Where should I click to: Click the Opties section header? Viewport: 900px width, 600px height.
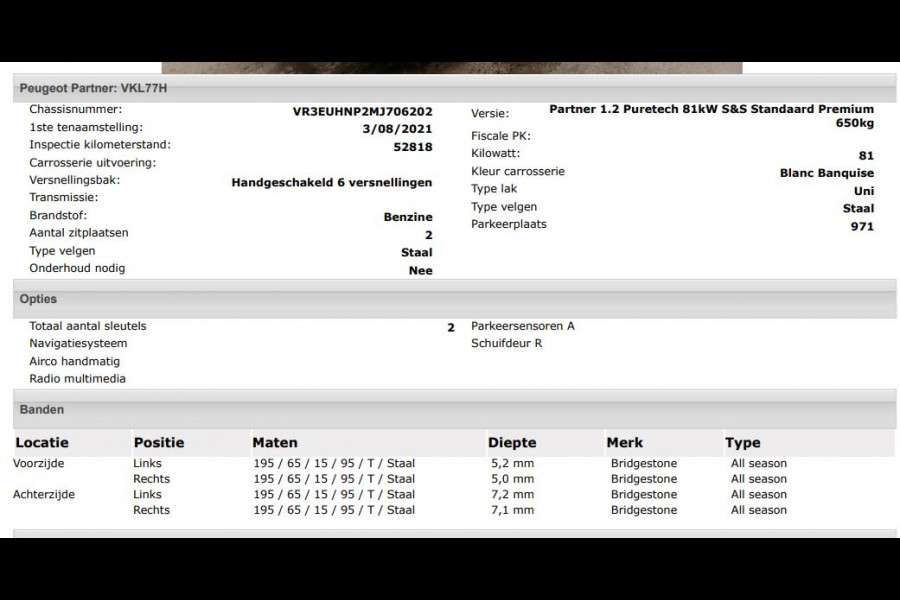click(454, 299)
